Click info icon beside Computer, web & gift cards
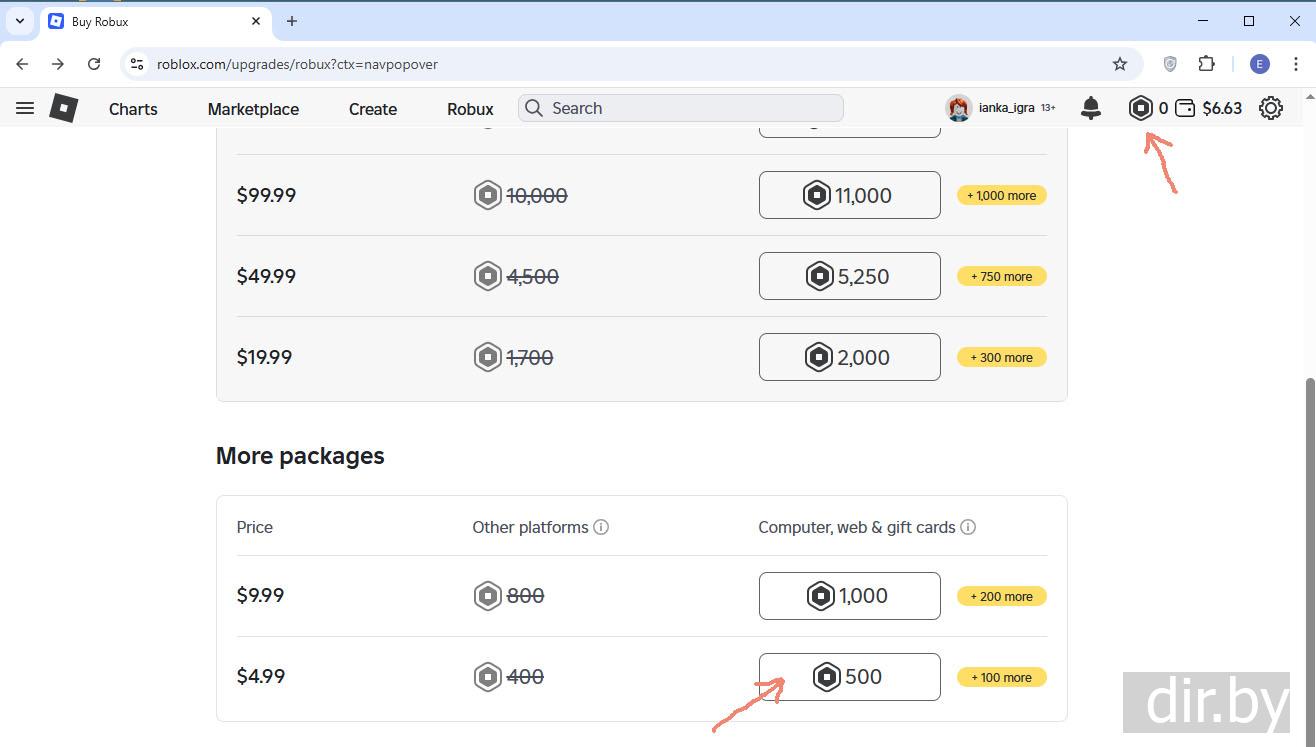1316x747 pixels. [x=968, y=527]
